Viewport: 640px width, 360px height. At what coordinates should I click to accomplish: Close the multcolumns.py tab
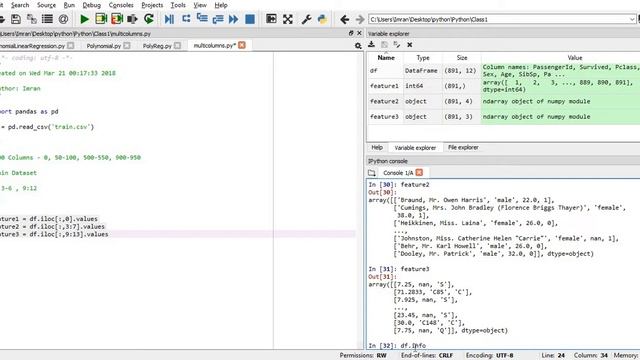pos(242,45)
